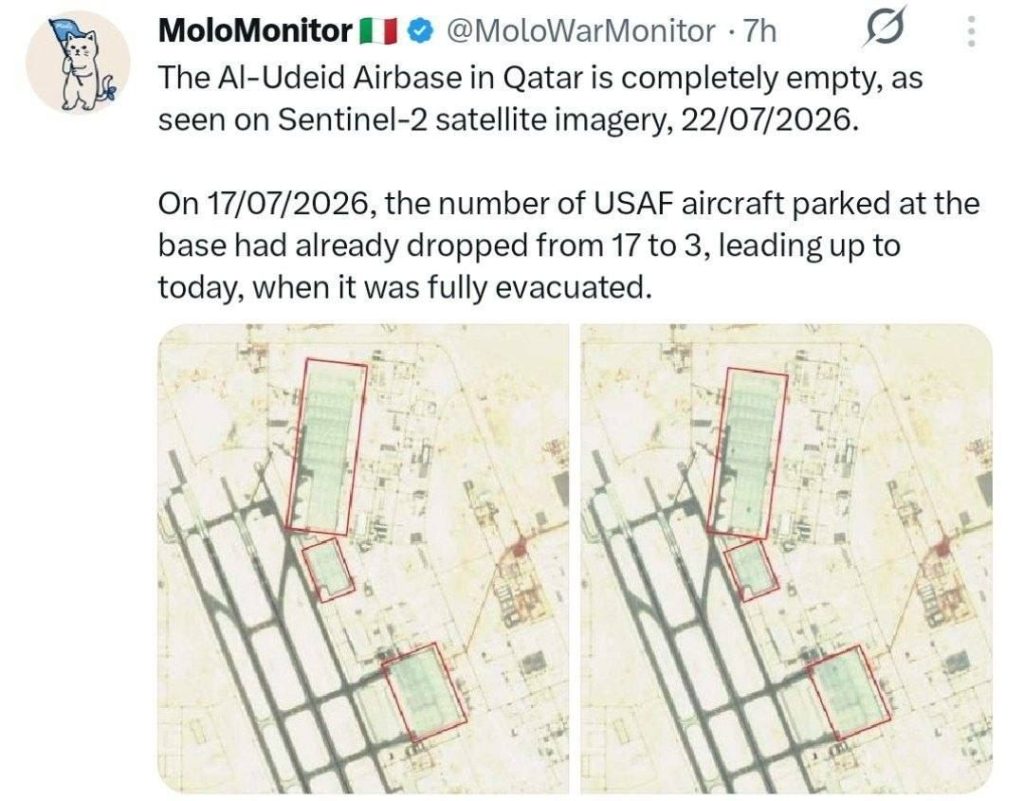Click the large red-outlined apron in left image
Image resolution: width=1024 pixels, height=801 pixels.
[x=327, y=446]
